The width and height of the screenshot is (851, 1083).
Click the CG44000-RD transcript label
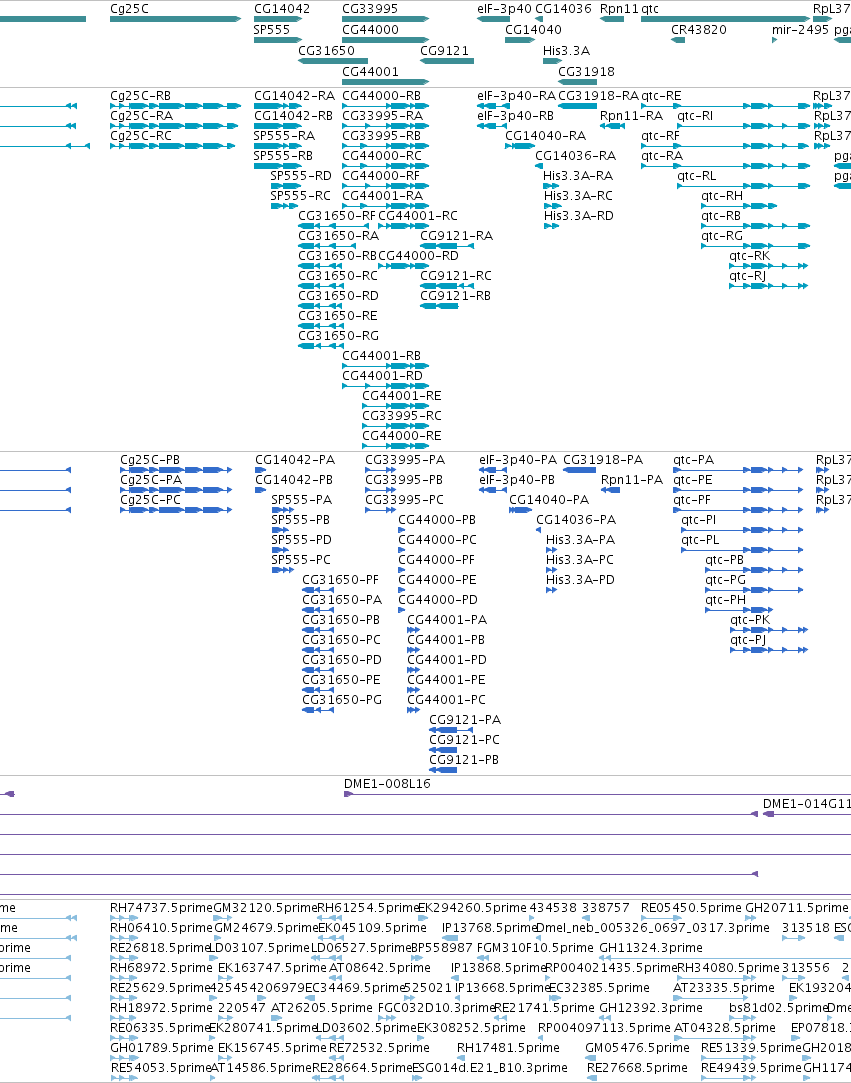tap(418, 256)
